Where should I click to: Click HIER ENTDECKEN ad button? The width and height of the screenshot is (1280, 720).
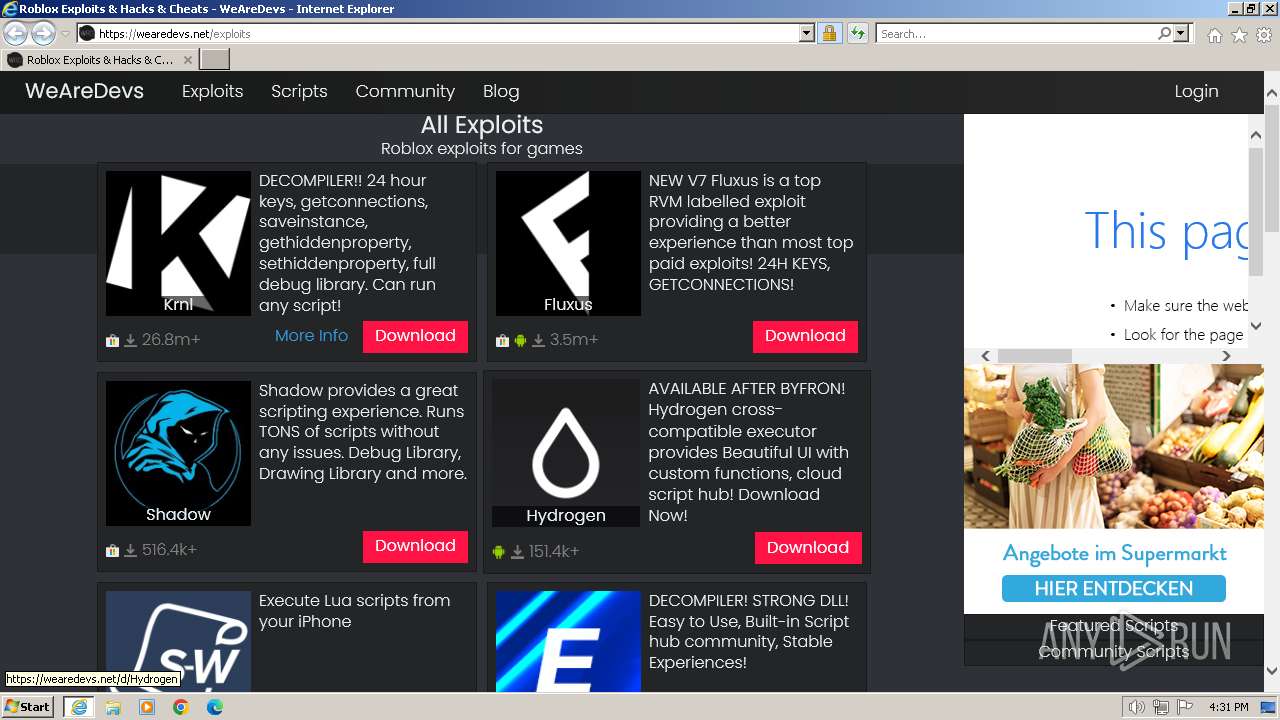1113,588
